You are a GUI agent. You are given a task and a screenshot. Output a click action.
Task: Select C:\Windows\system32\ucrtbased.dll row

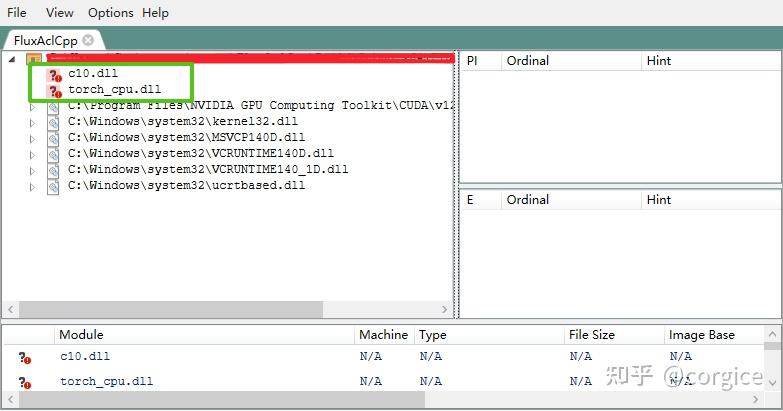186,185
